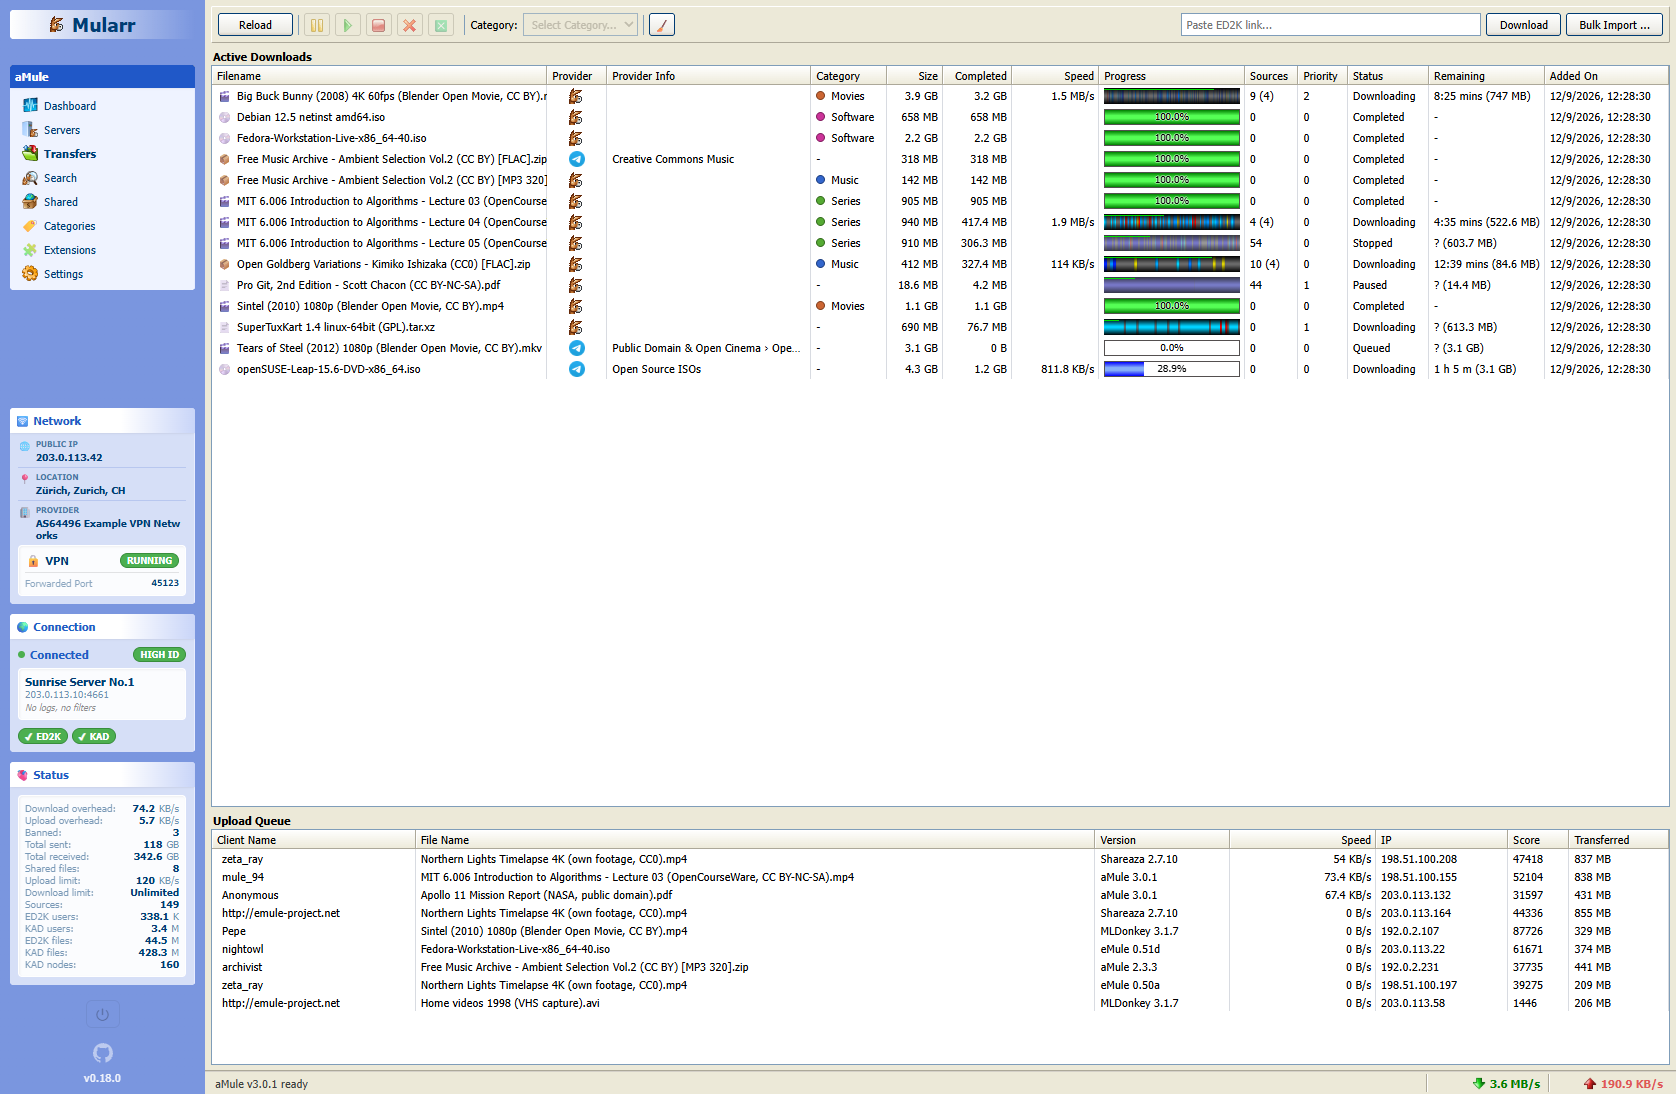Click progress bar of Tears of Steel at 0.0%
Image resolution: width=1676 pixels, height=1094 pixels.
[x=1172, y=348]
